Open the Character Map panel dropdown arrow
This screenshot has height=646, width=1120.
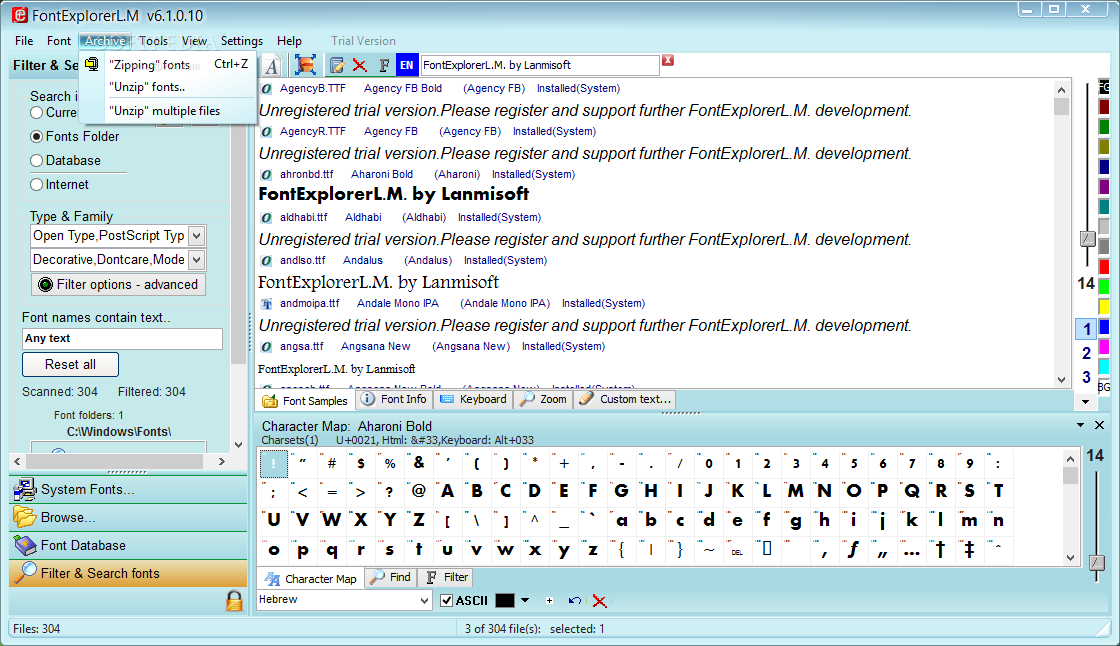(1081, 425)
